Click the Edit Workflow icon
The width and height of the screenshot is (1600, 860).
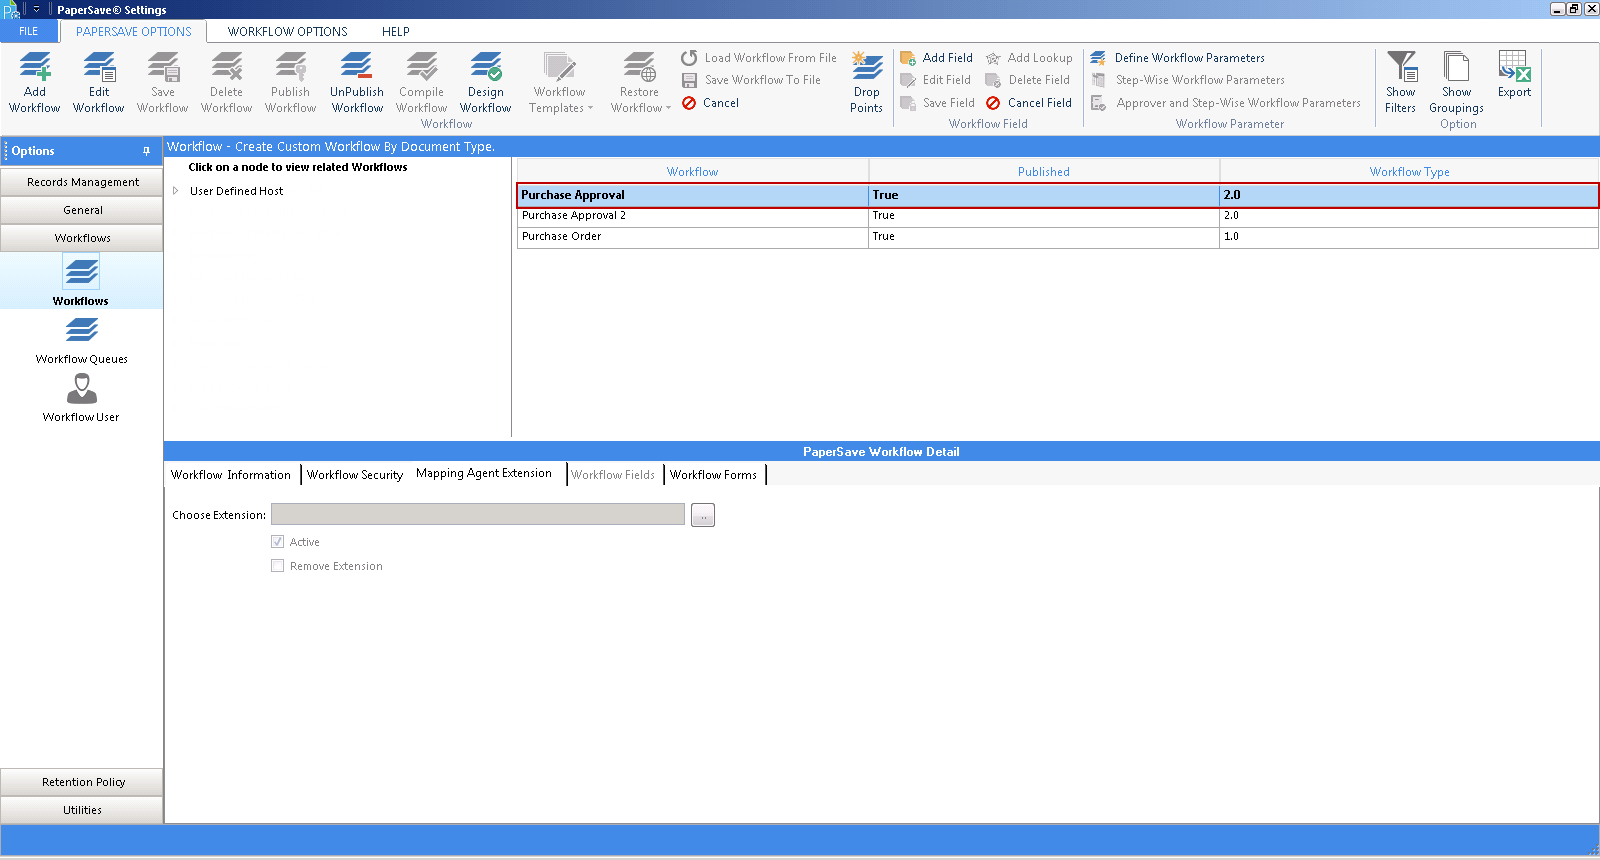click(99, 82)
